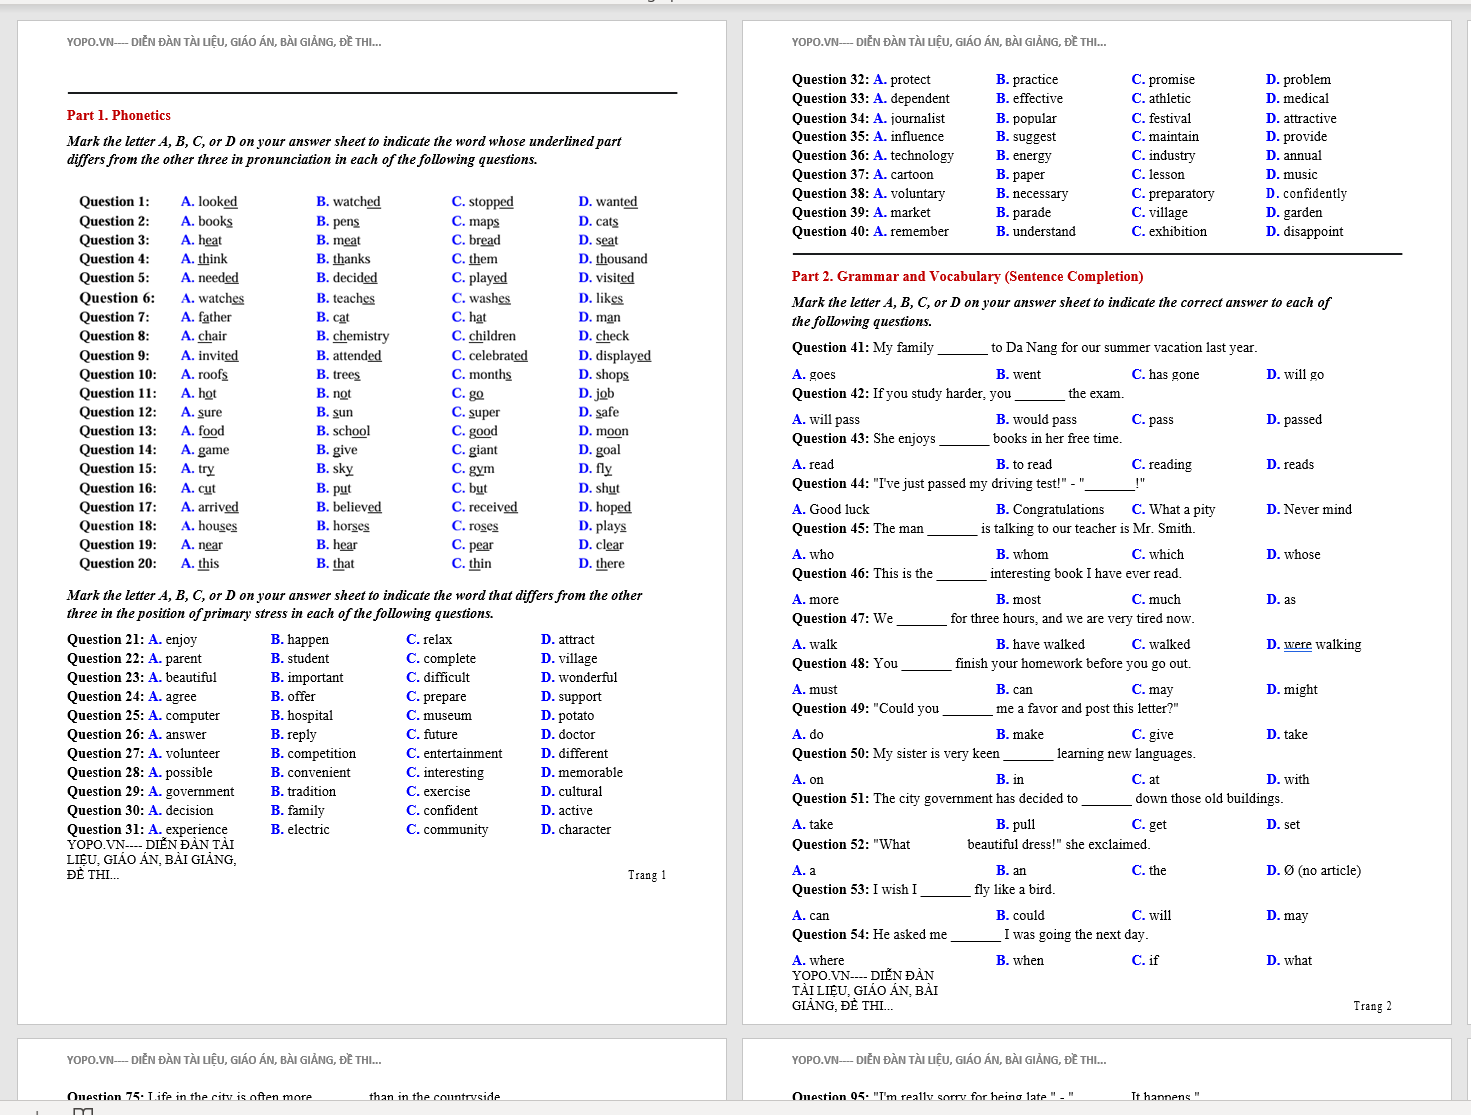The height and width of the screenshot is (1115, 1471).
Task: Click the word 'watched' in Question 1
Action: point(356,202)
